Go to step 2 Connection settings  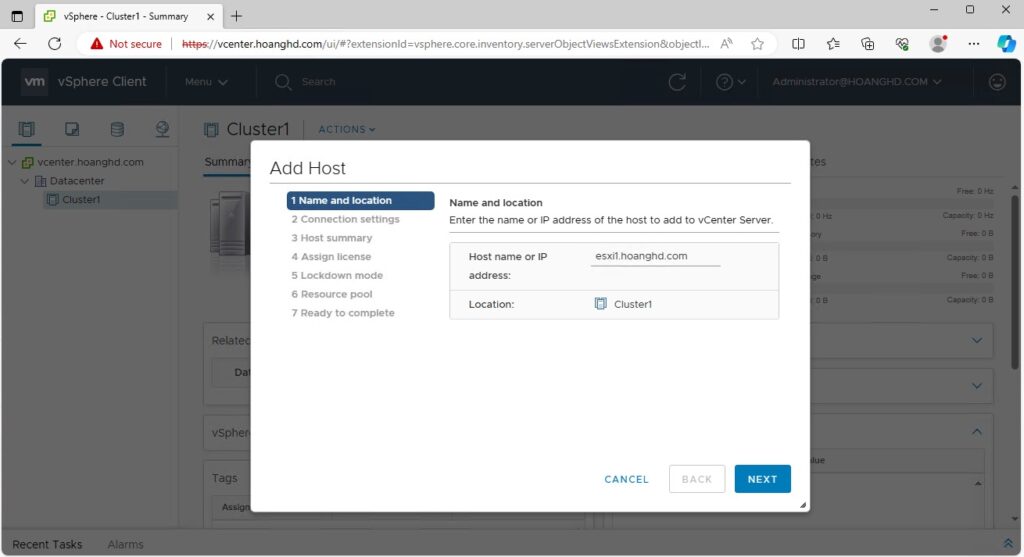(x=345, y=219)
